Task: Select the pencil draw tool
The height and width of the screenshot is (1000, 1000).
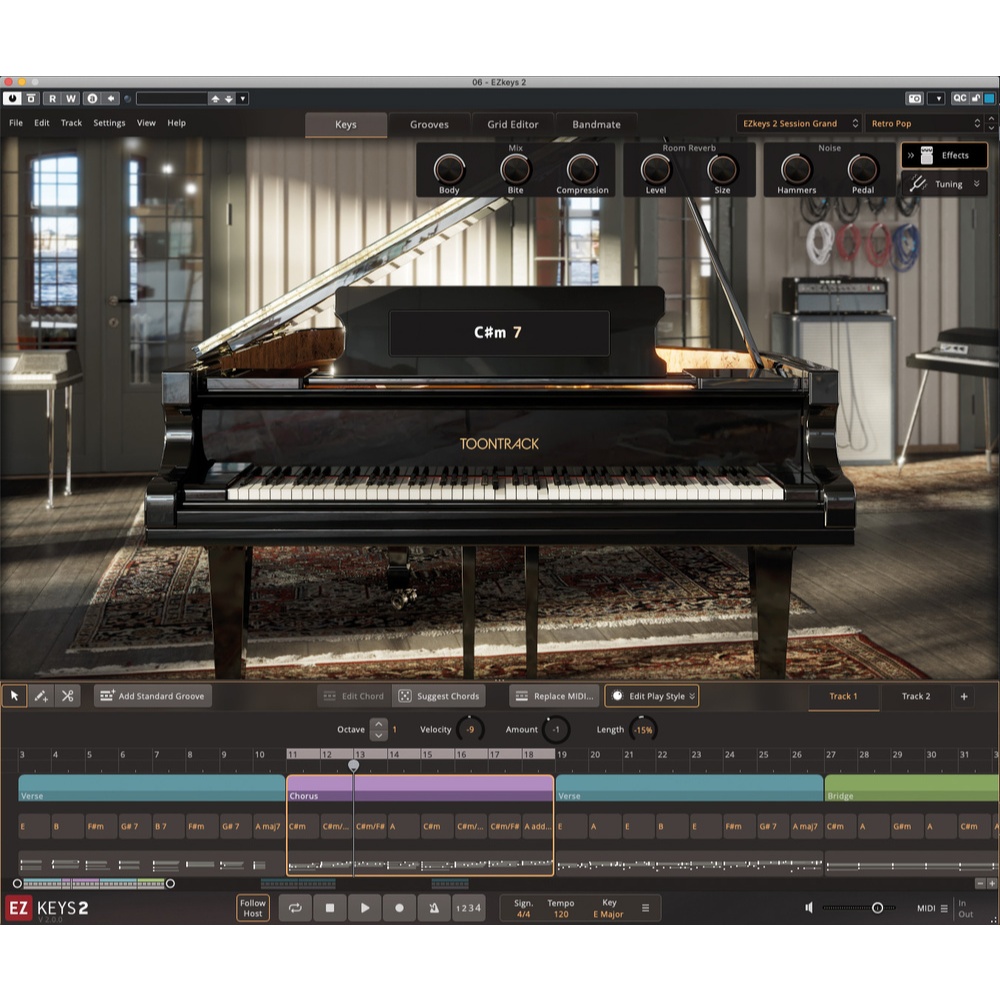Action: coord(41,696)
